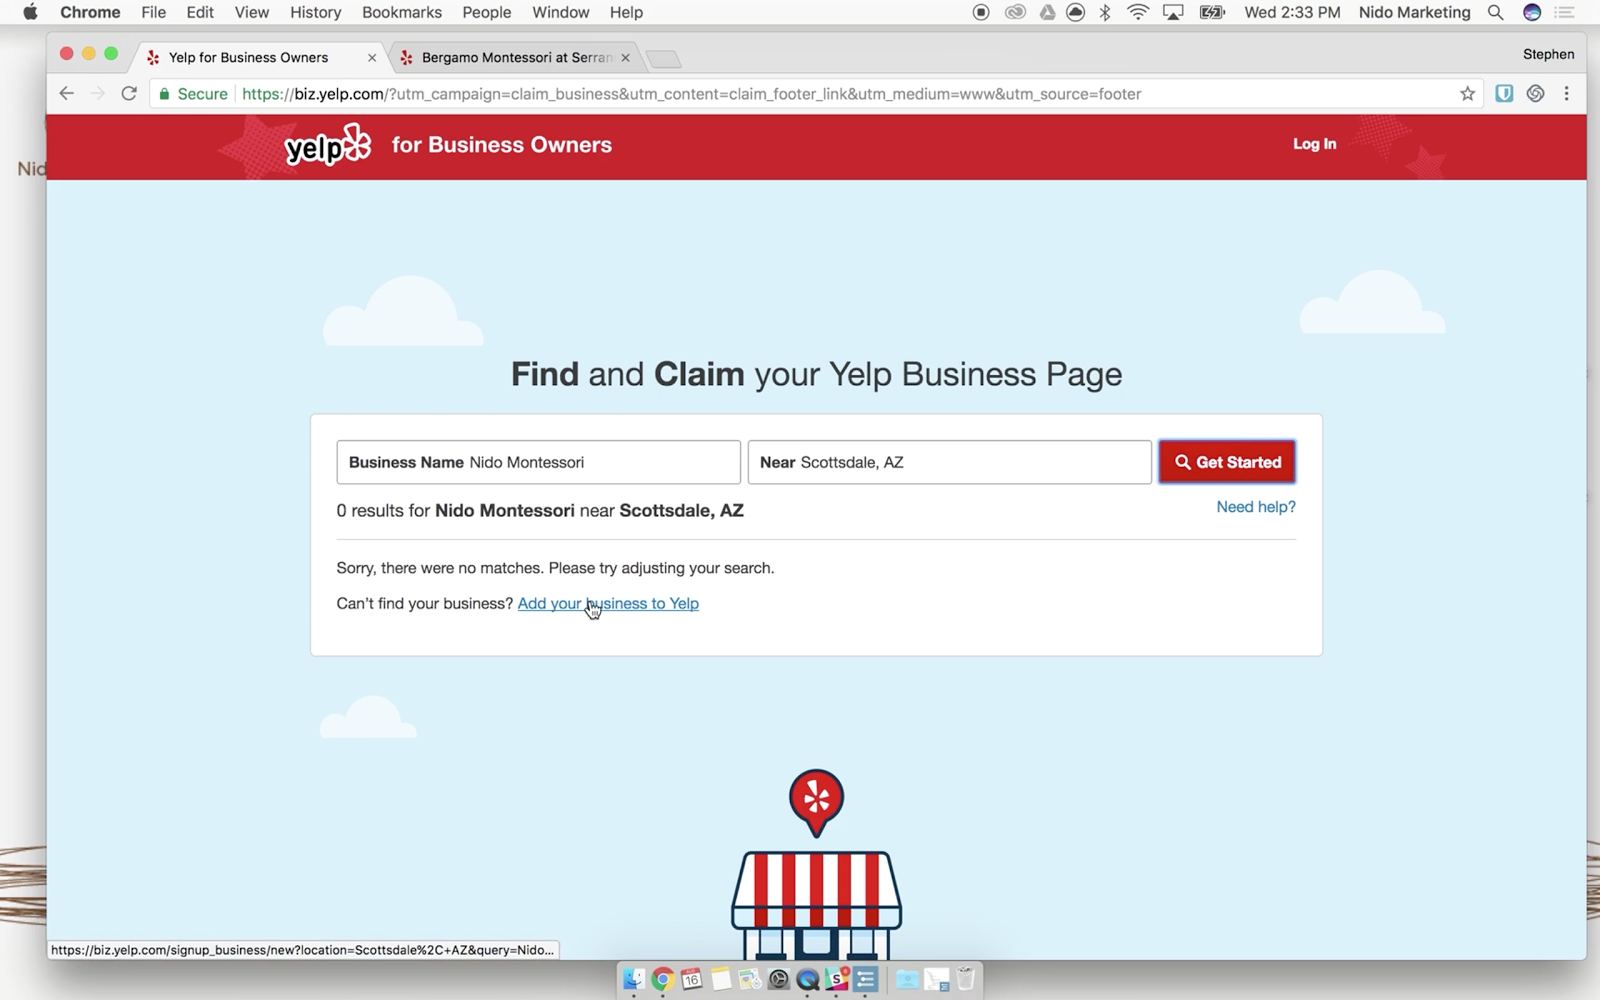Open the Stephen profile switcher

pyautogui.click(x=1548, y=54)
